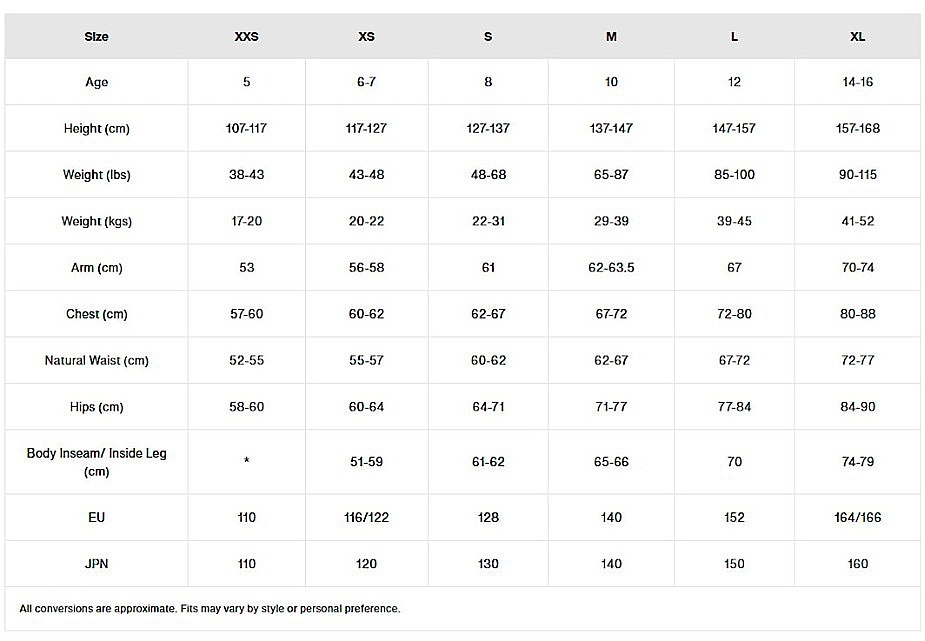Screen dimensions: 925x641
Task: Select the Arm (cm) row label
Action: (96, 268)
